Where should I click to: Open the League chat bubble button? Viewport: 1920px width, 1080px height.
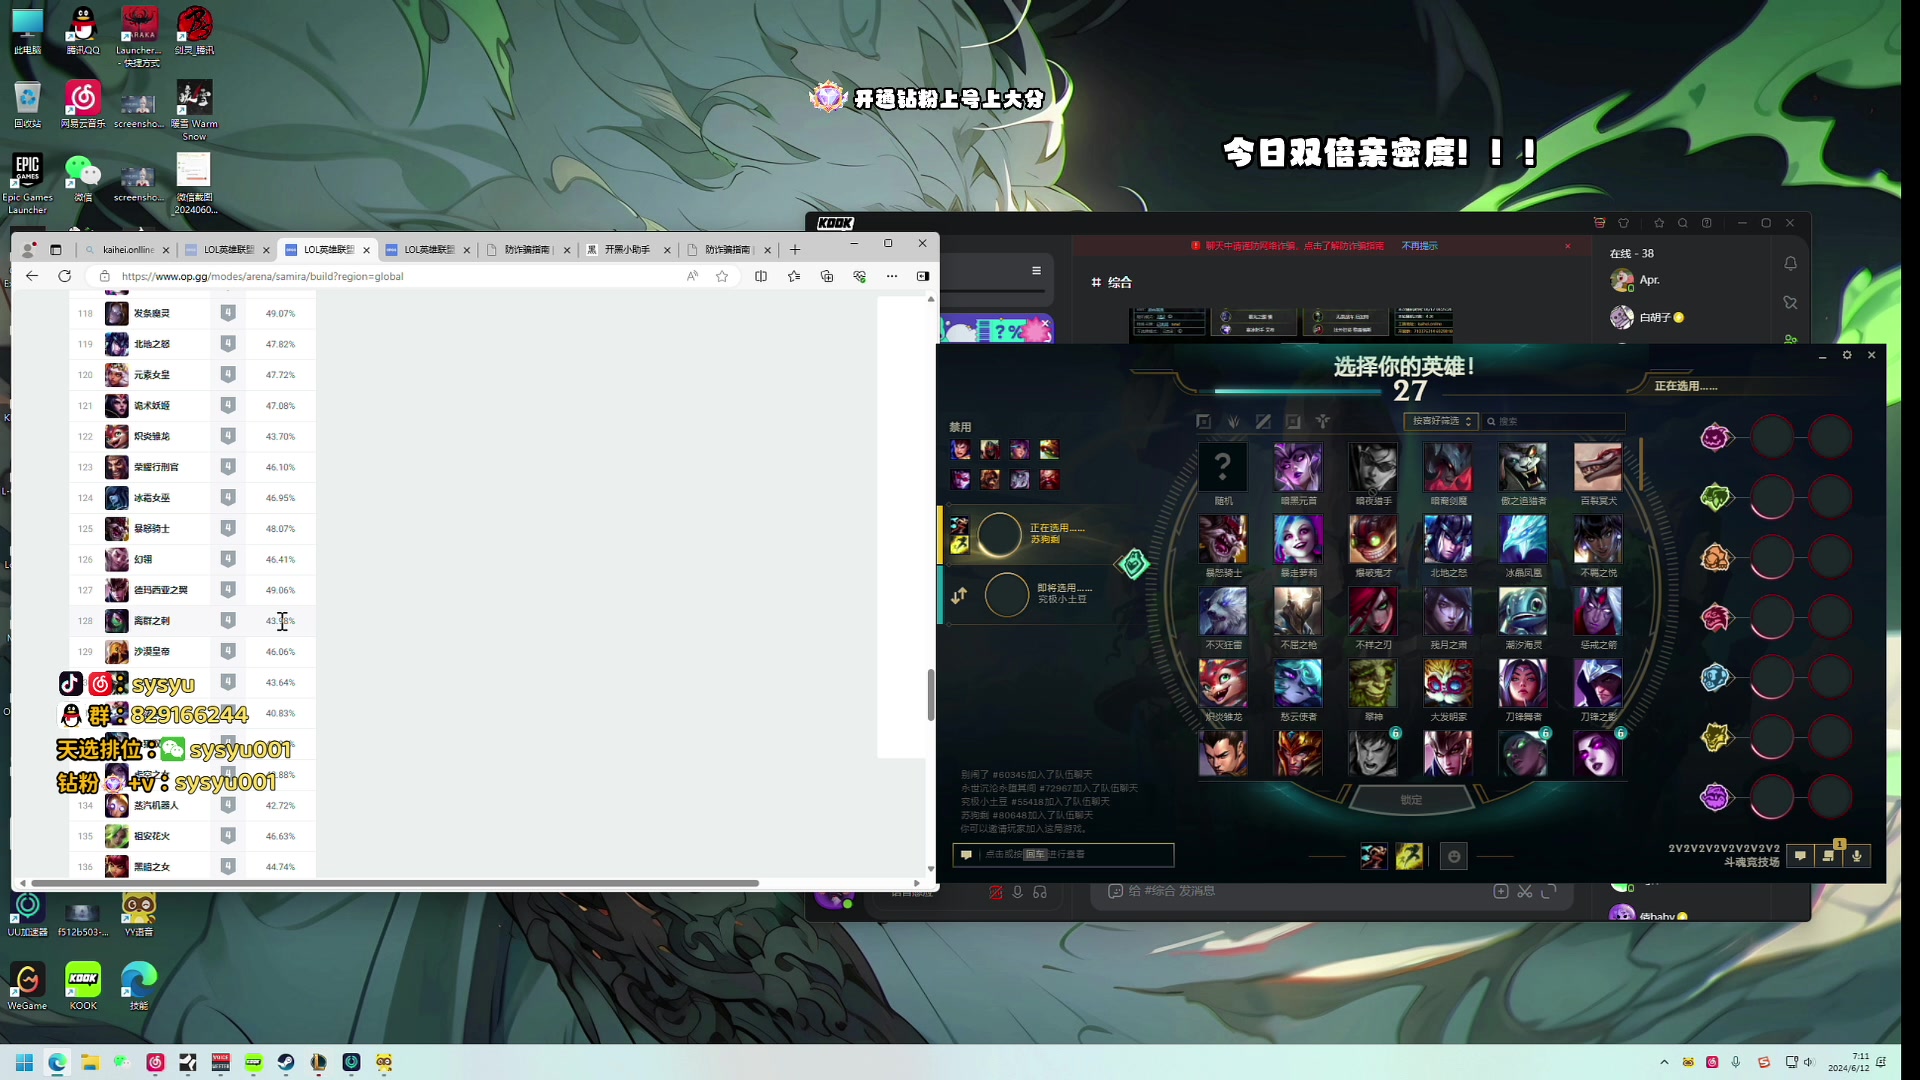[1800, 856]
